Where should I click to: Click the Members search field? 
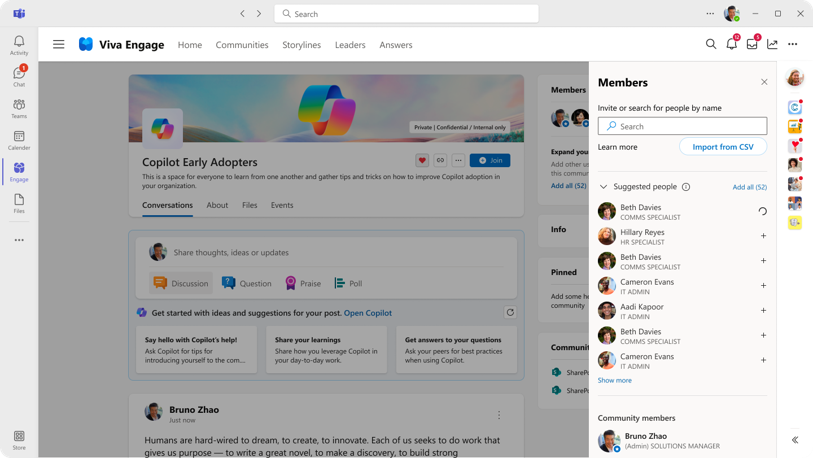click(682, 126)
